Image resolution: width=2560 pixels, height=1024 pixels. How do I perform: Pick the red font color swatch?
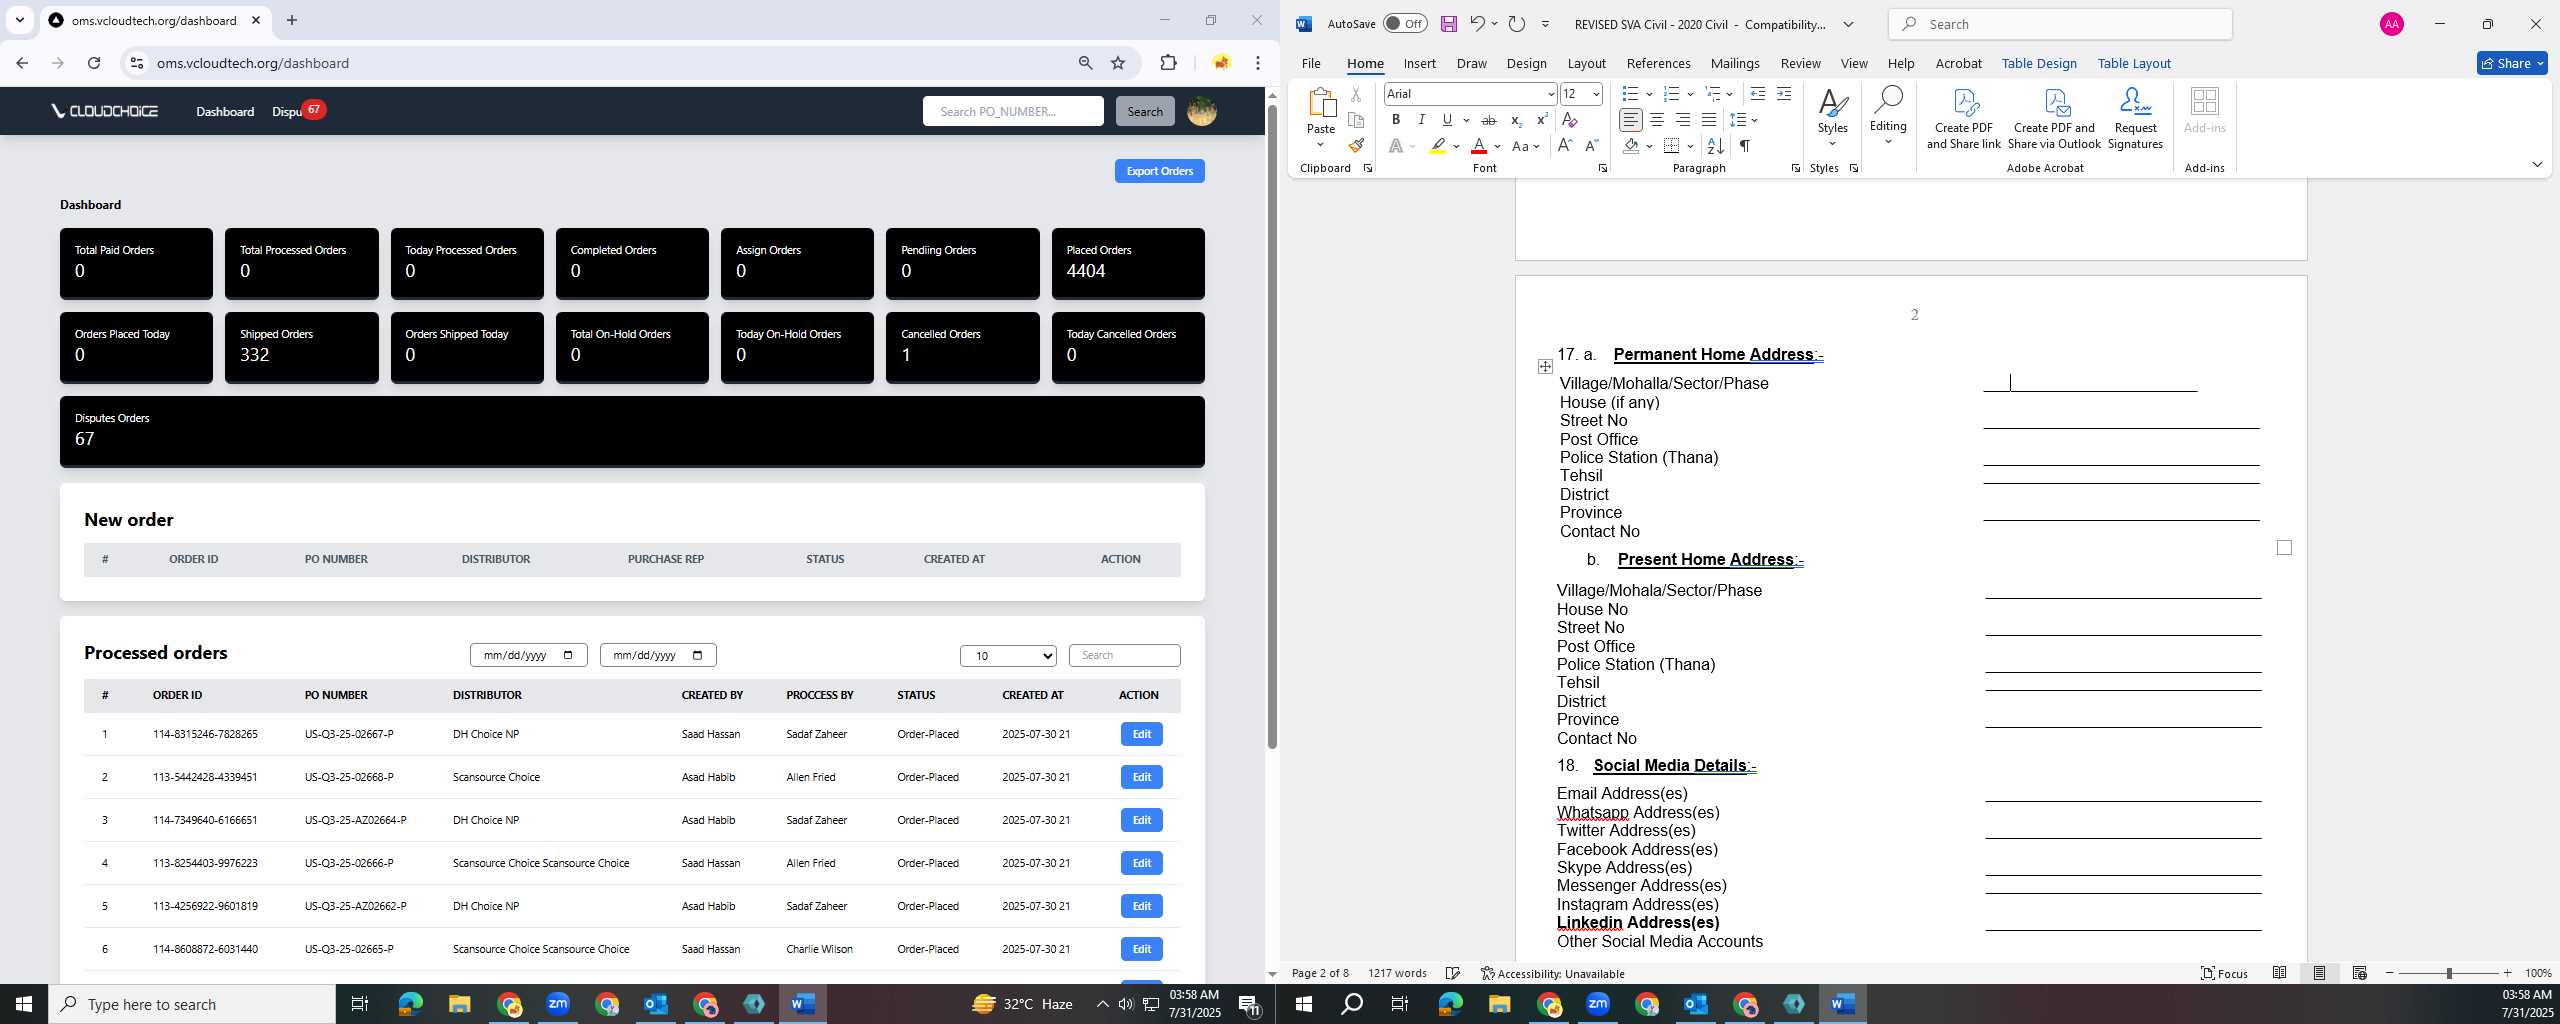click(1479, 147)
